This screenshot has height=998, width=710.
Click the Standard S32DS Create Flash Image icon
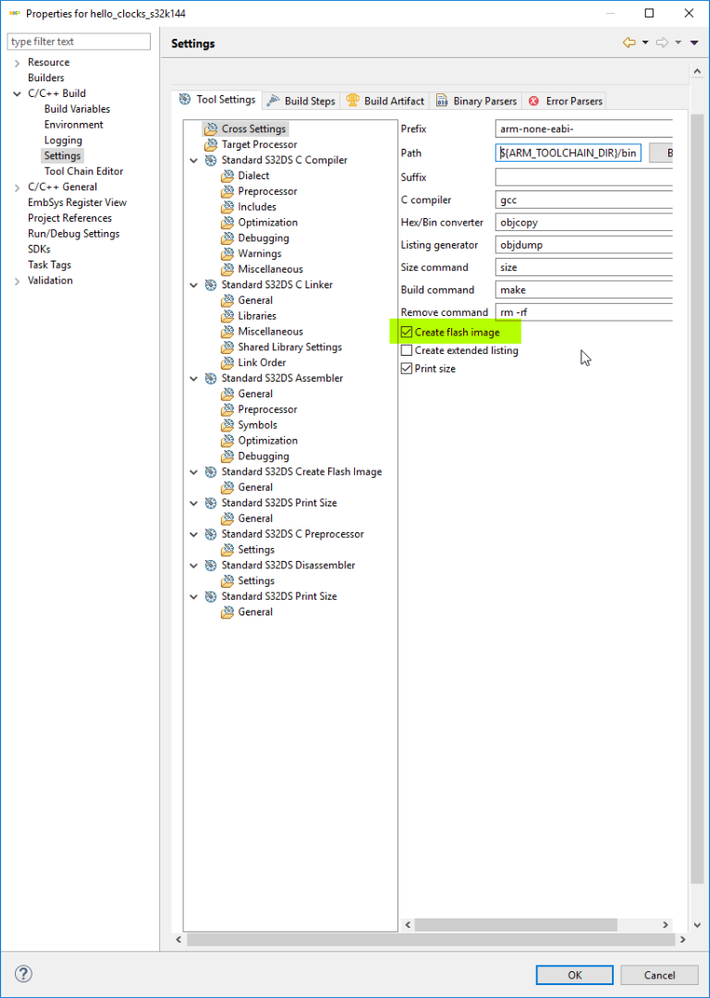[211, 472]
